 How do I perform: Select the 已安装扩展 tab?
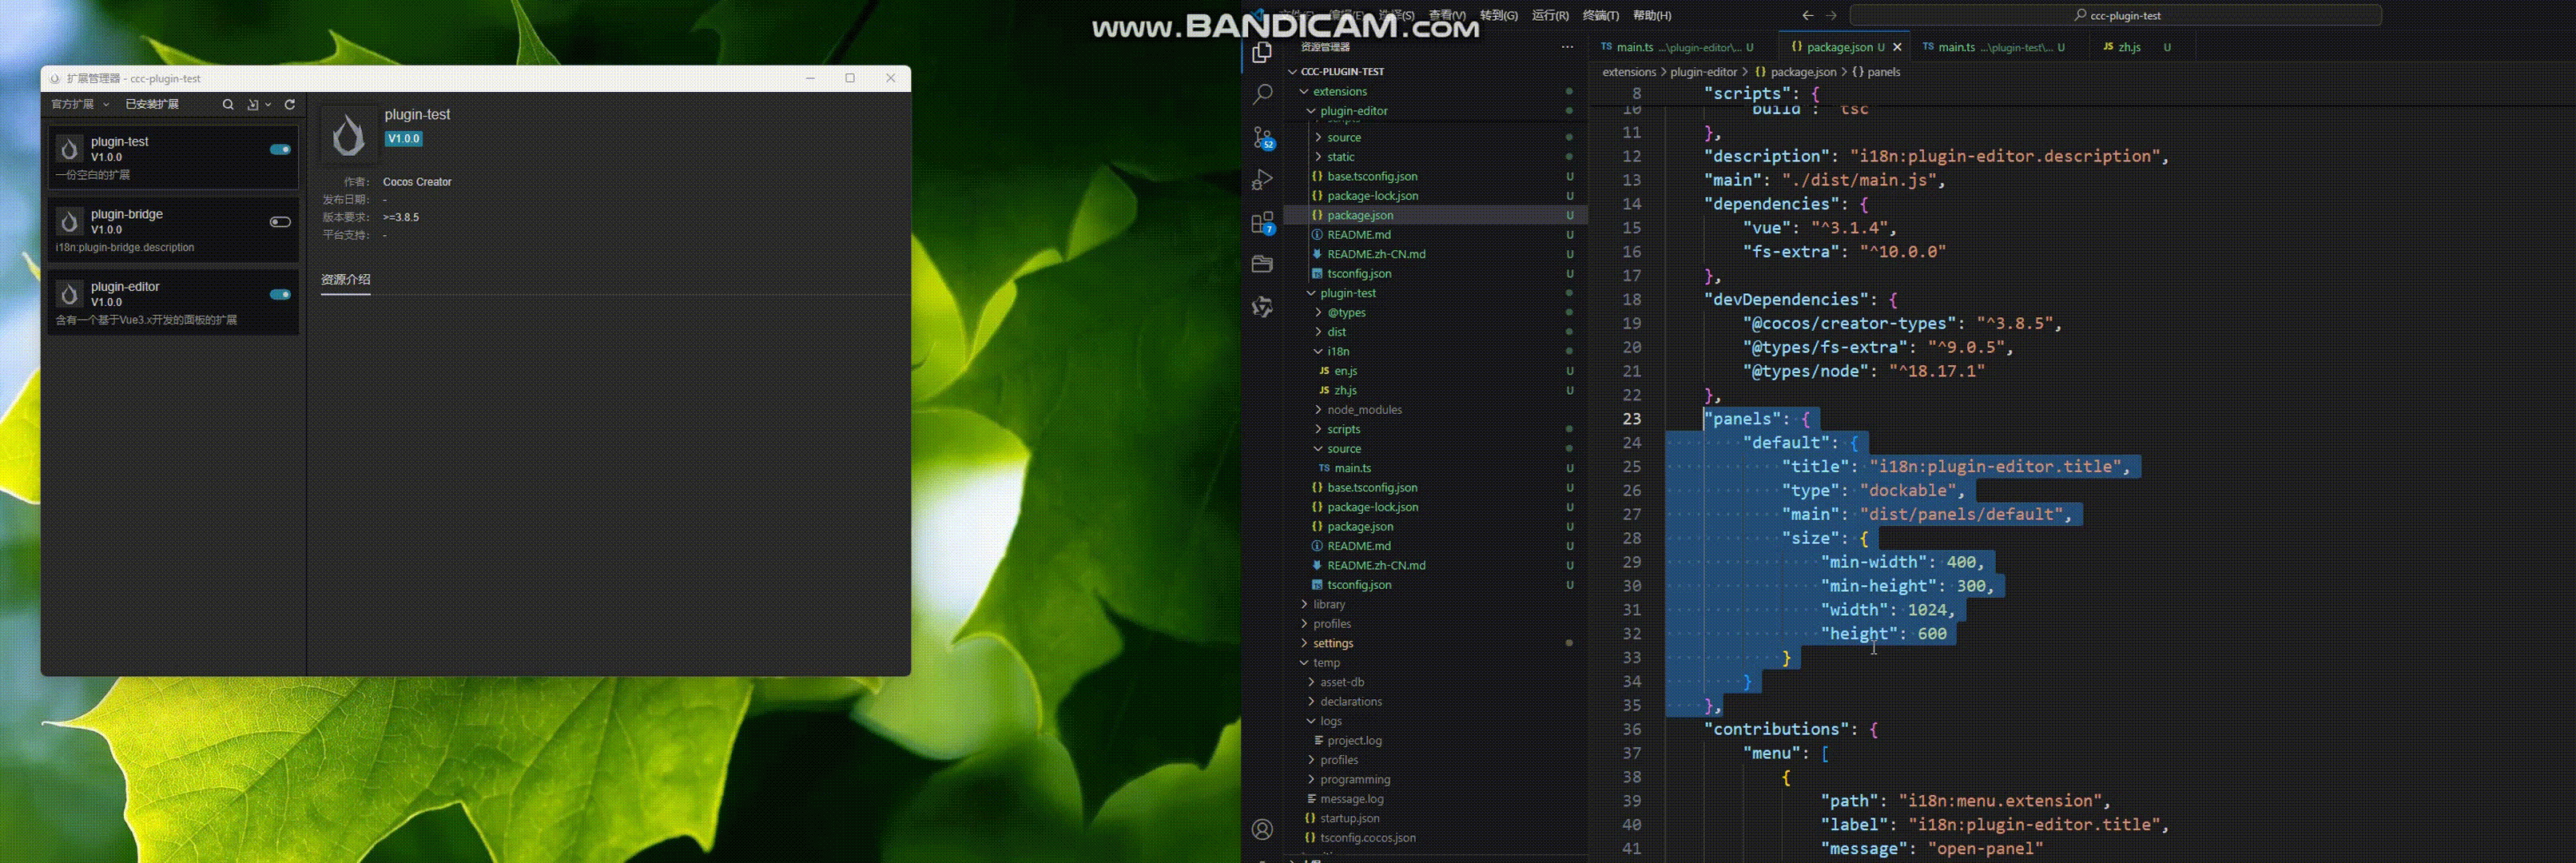(x=152, y=104)
